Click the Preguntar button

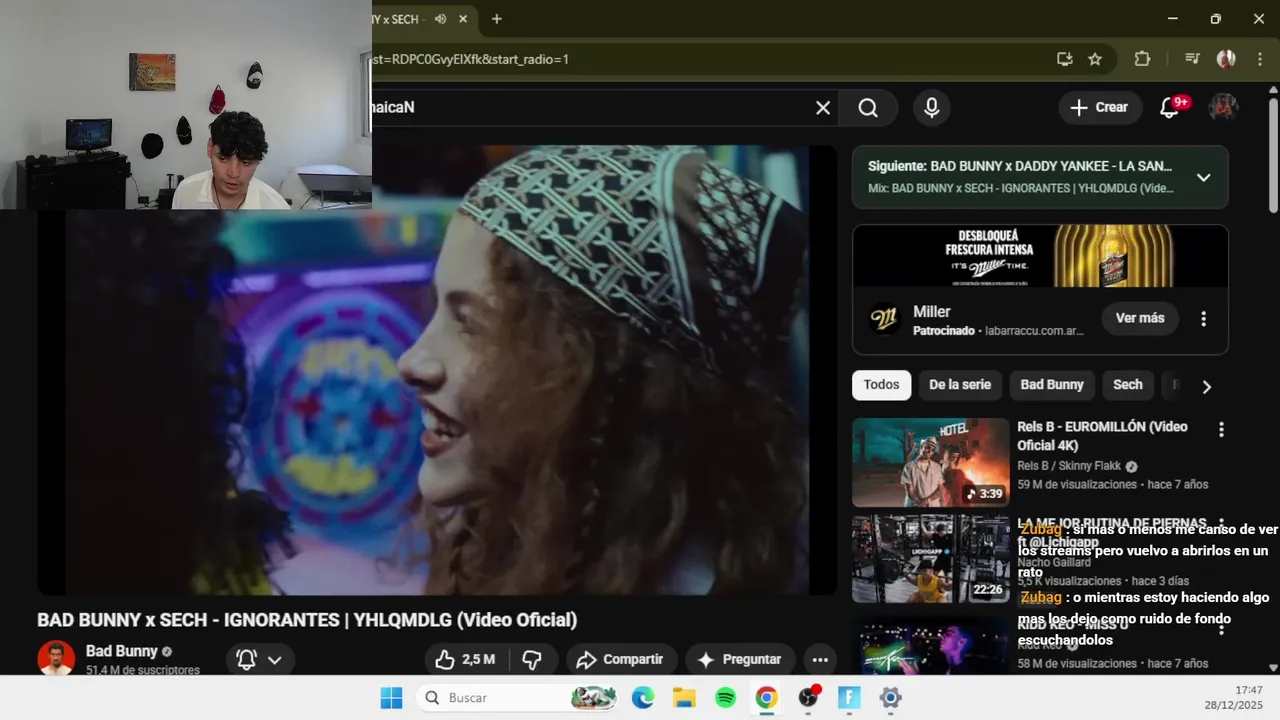pos(740,660)
